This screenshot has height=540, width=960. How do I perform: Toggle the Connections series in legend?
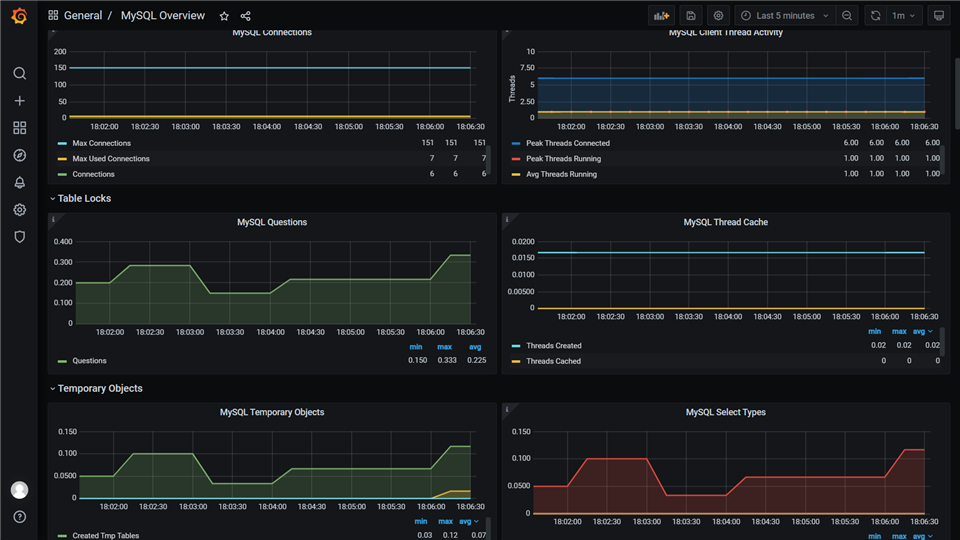click(x=93, y=174)
